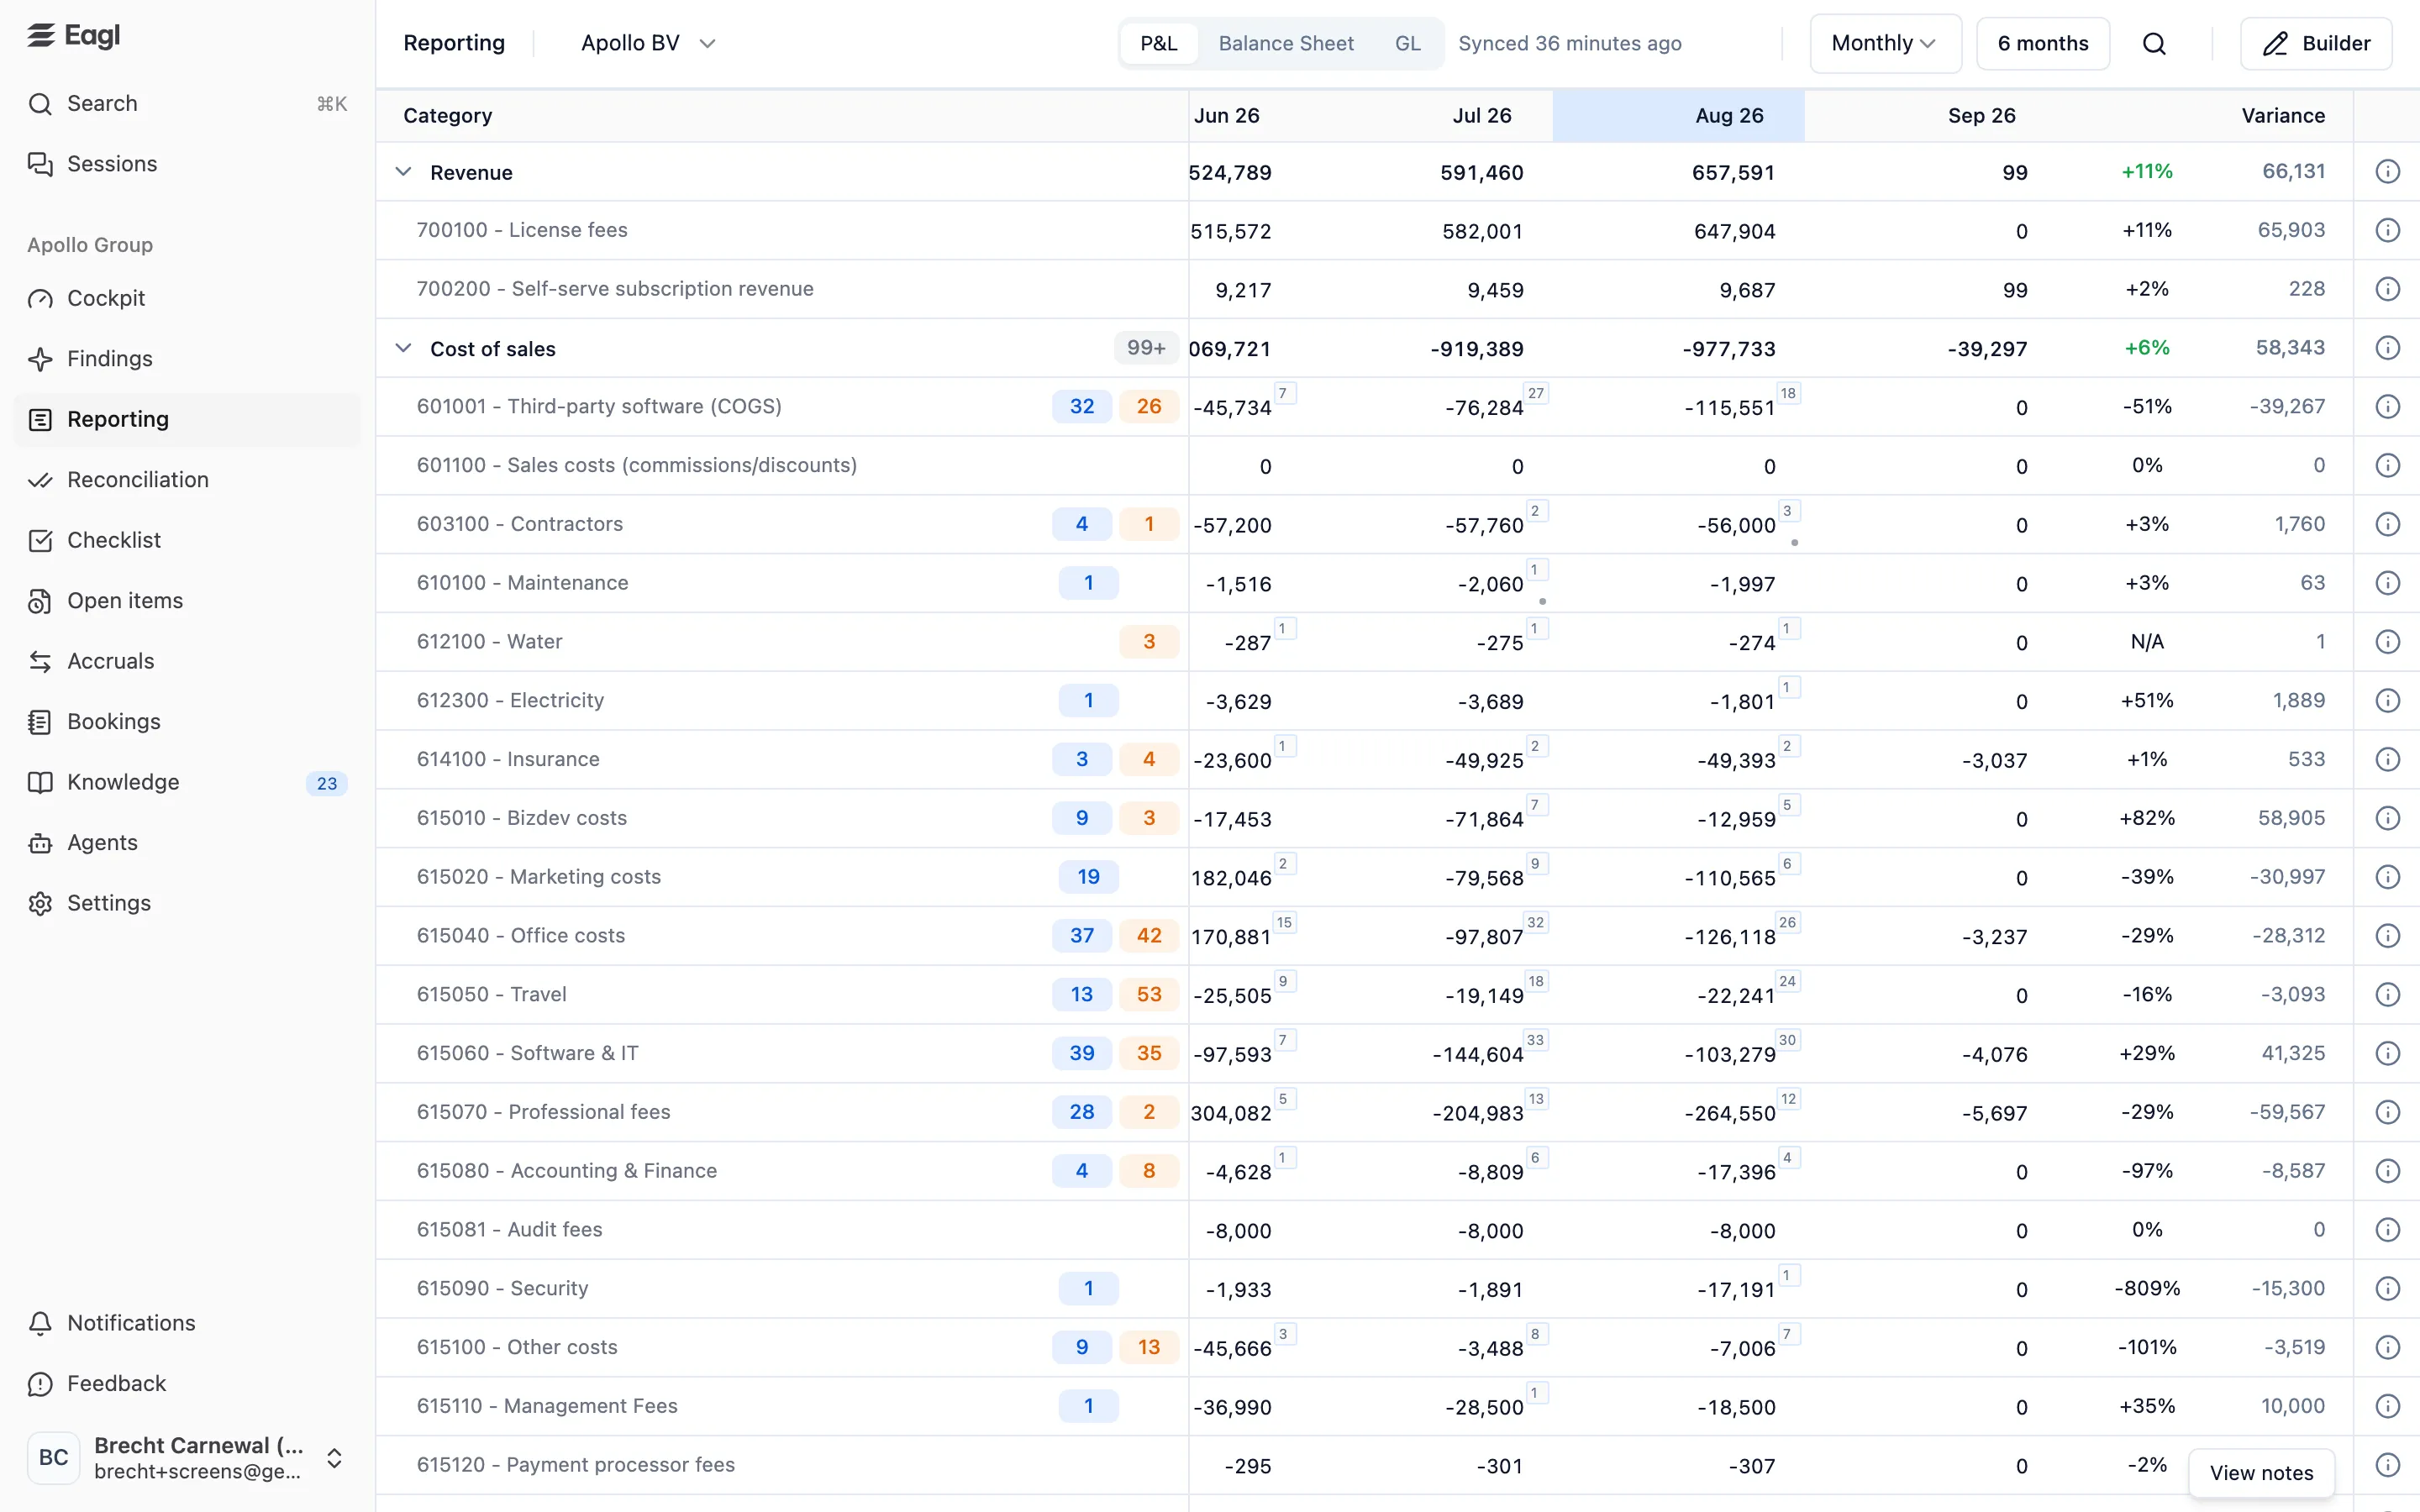The height and width of the screenshot is (1512, 2420).
Task: Collapse the Revenue category
Action: coord(403,172)
